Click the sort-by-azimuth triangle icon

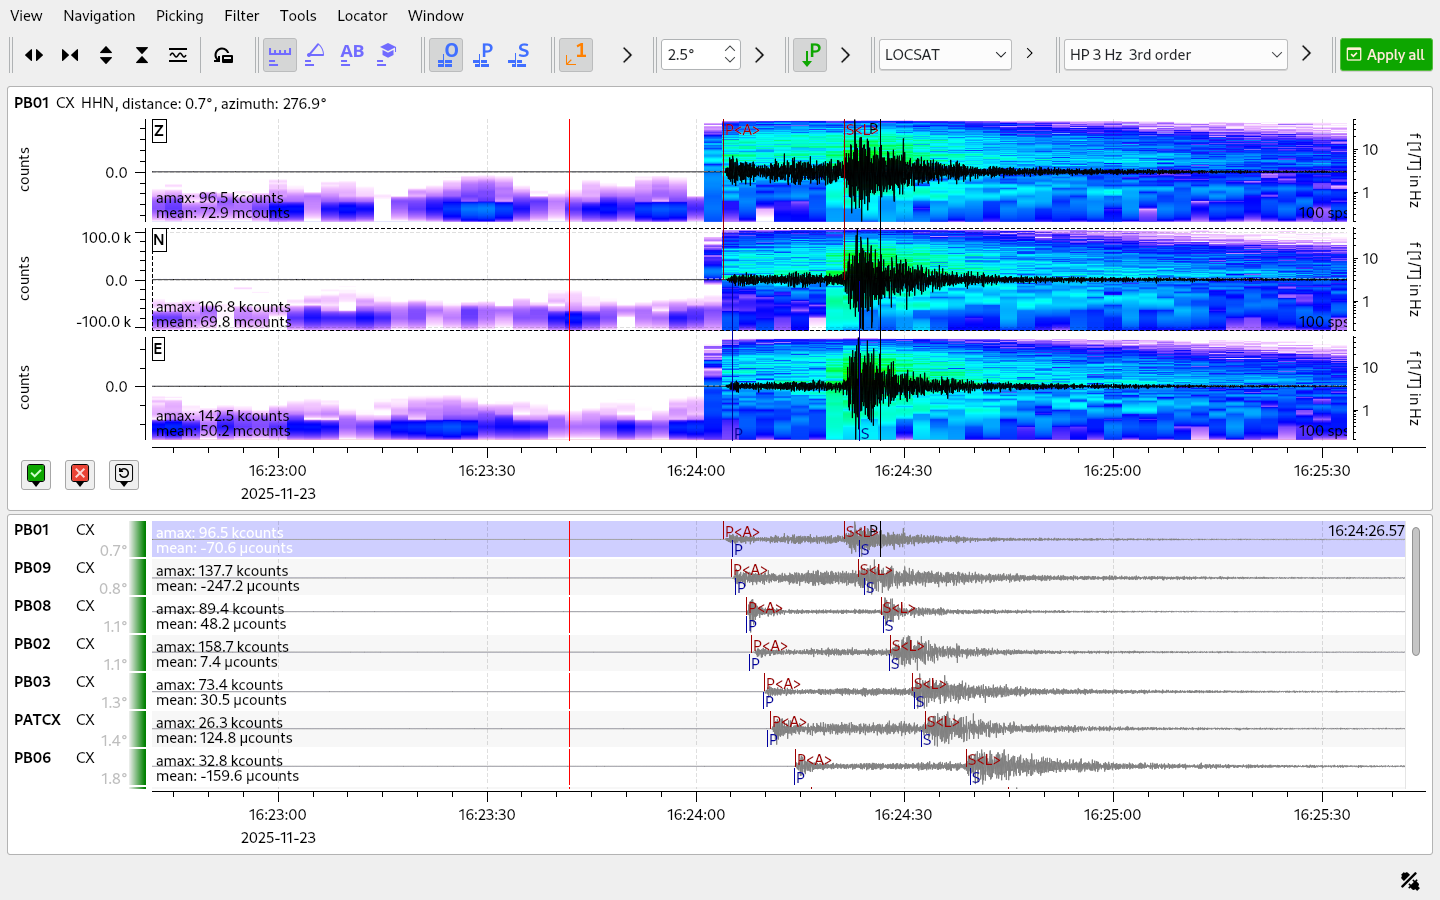coord(315,55)
